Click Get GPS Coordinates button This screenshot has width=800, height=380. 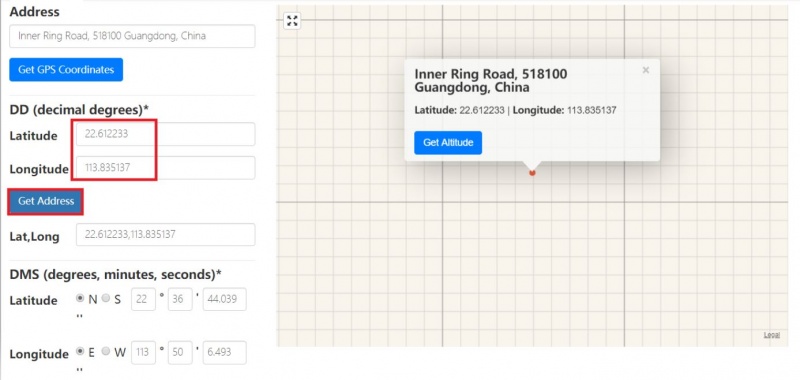pyautogui.click(x=66, y=69)
